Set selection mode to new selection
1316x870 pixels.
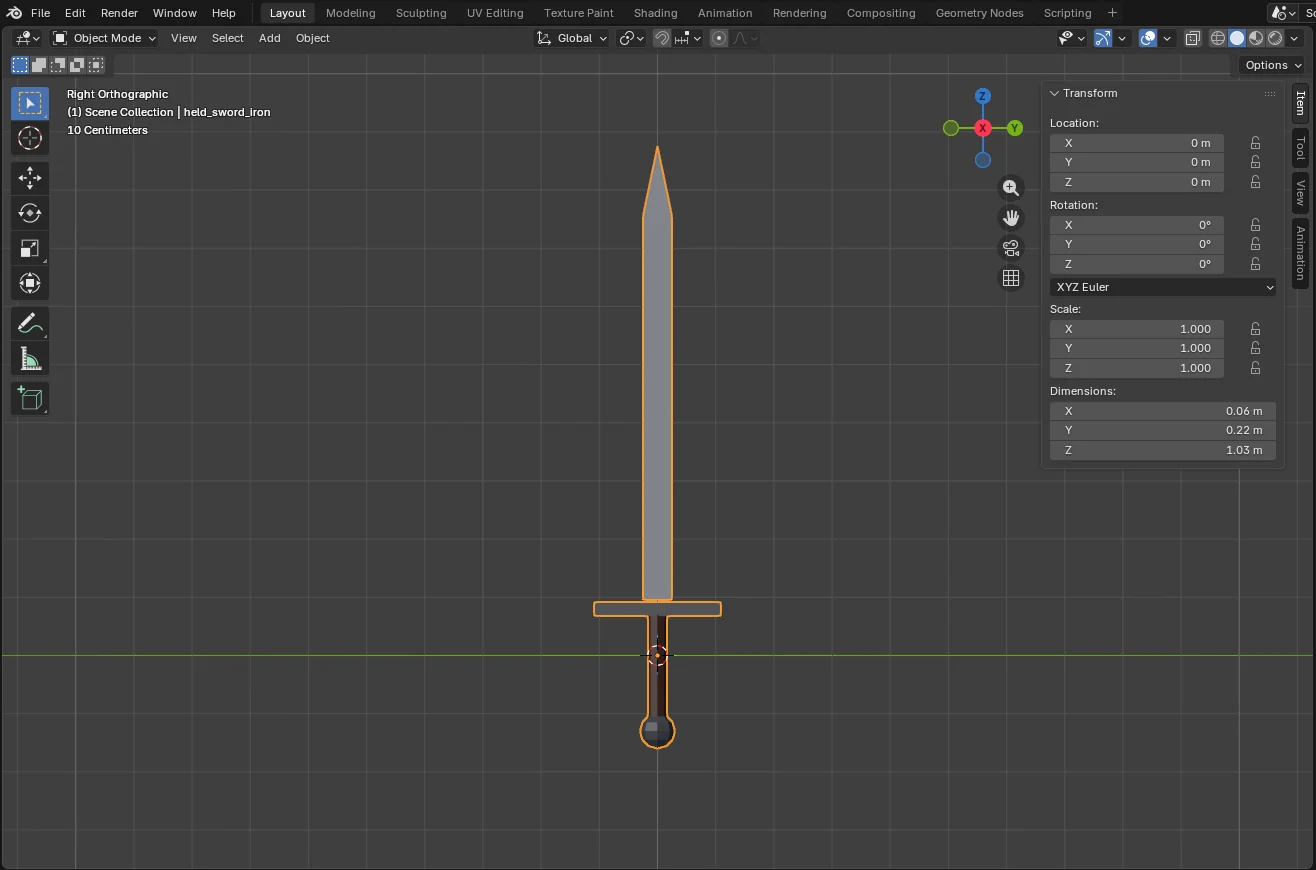[x=20, y=65]
